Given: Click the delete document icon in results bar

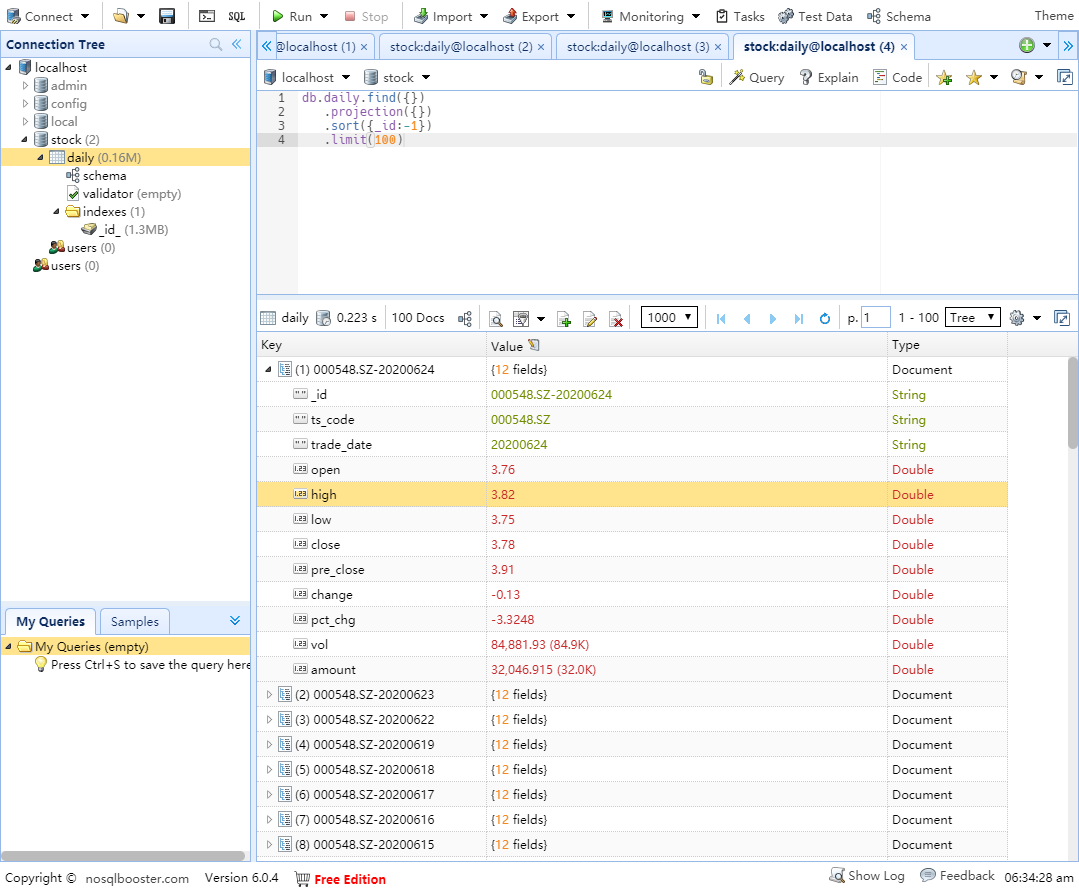Looking at the screenshot, I should [x=616, y=318].
